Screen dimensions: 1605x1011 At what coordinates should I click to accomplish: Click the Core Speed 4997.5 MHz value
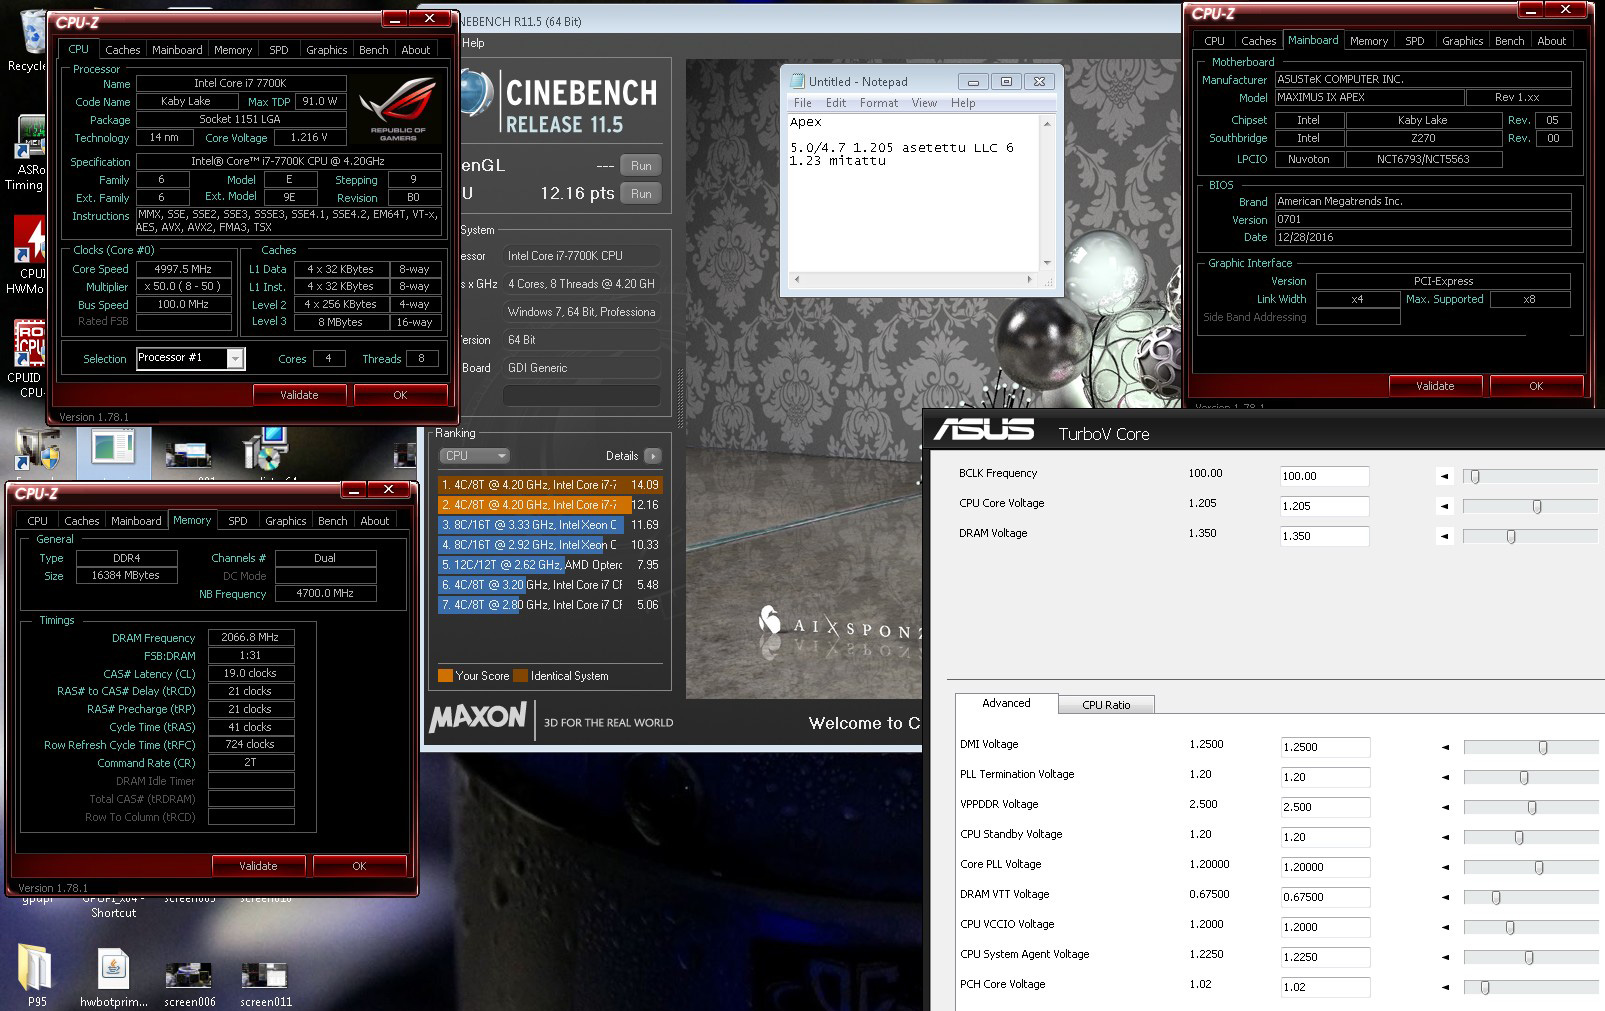coord(184,269)
